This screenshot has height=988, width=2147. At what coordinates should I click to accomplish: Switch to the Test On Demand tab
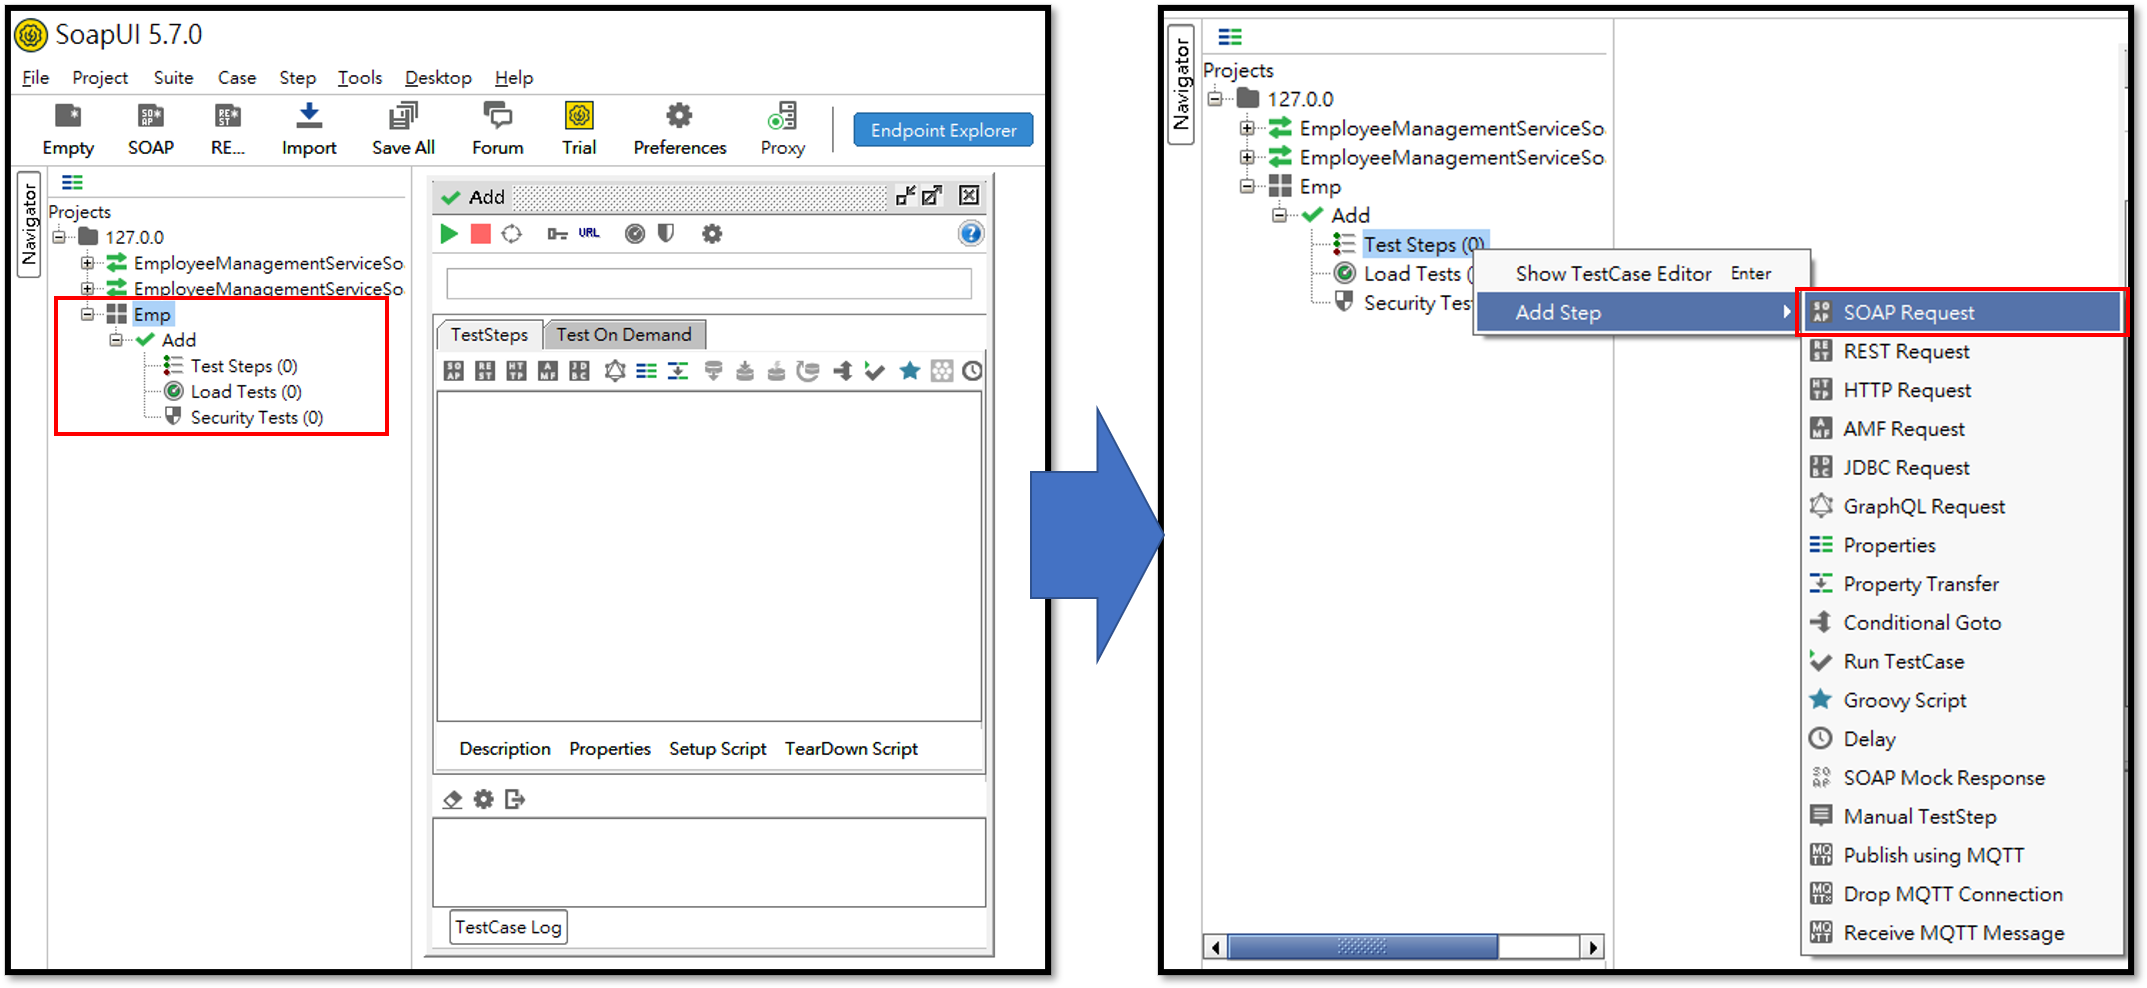(x=624, y=335)
